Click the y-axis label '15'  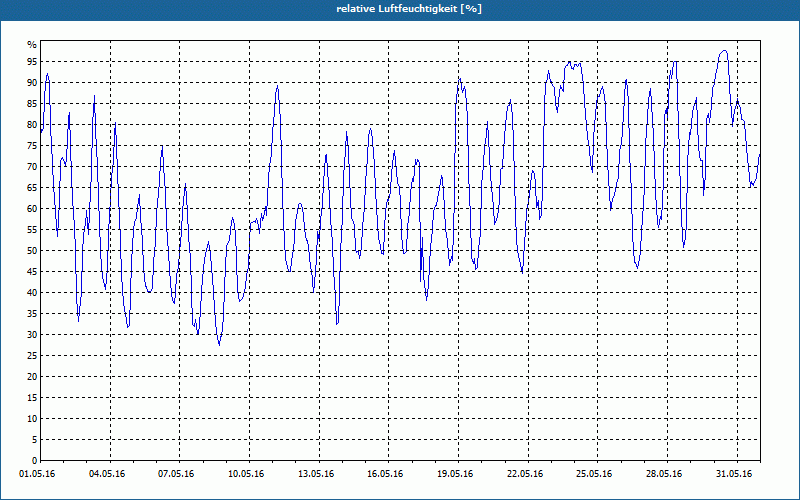tap(32, 398)
